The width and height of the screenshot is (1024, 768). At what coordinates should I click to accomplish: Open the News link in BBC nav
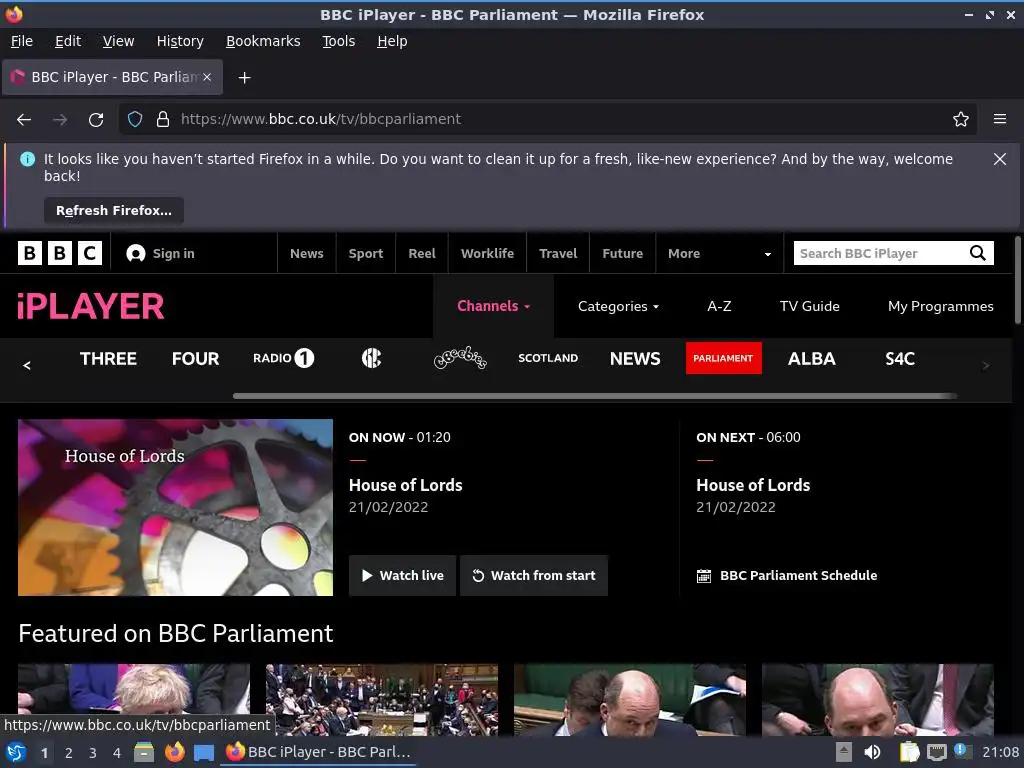[307, 253]
